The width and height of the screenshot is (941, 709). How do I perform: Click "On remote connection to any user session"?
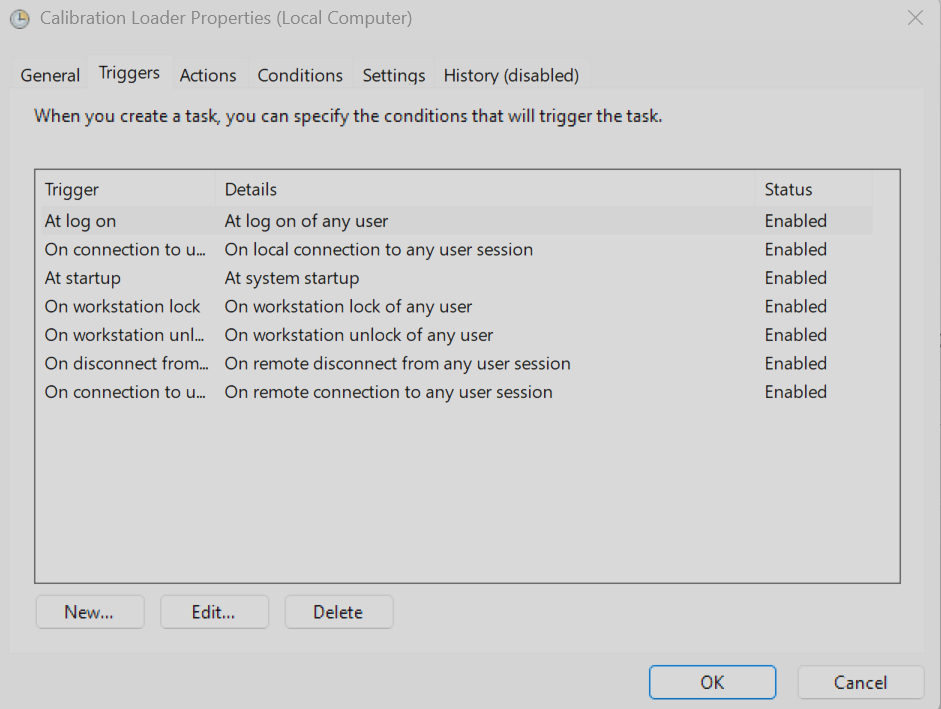pos(388,392)
